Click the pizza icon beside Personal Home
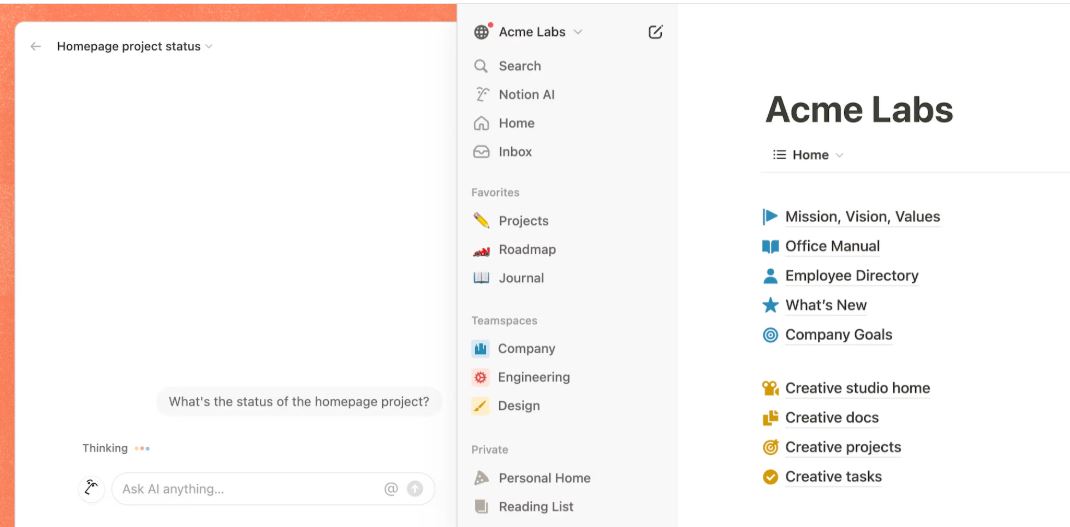Image resolution: width=1070 pixels, height=527 pixels. click(482, 479)
